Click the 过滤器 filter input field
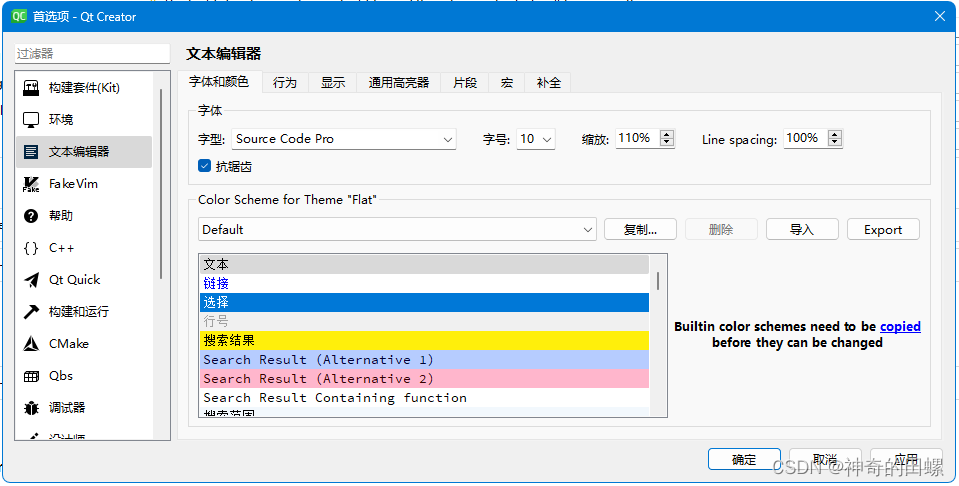 [92, 54]
